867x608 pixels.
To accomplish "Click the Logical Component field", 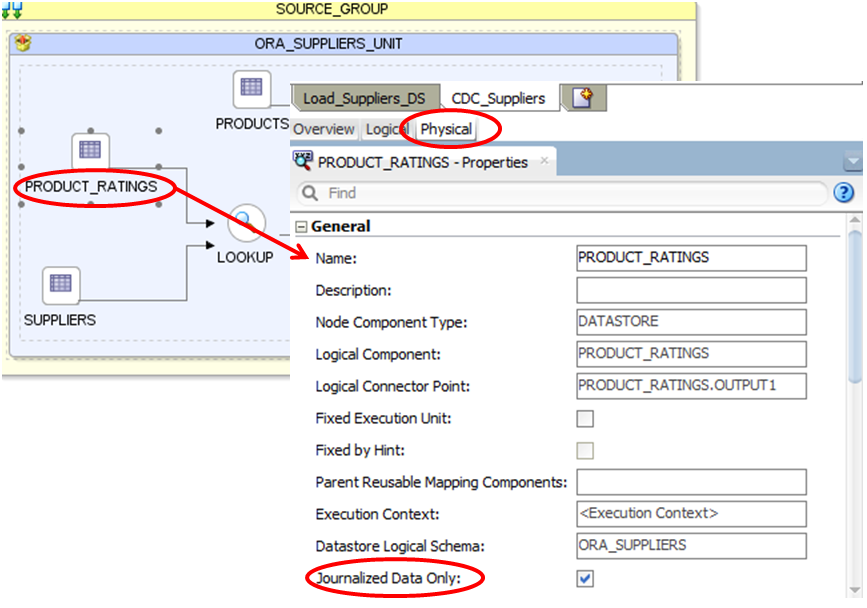I will [691, 354].
